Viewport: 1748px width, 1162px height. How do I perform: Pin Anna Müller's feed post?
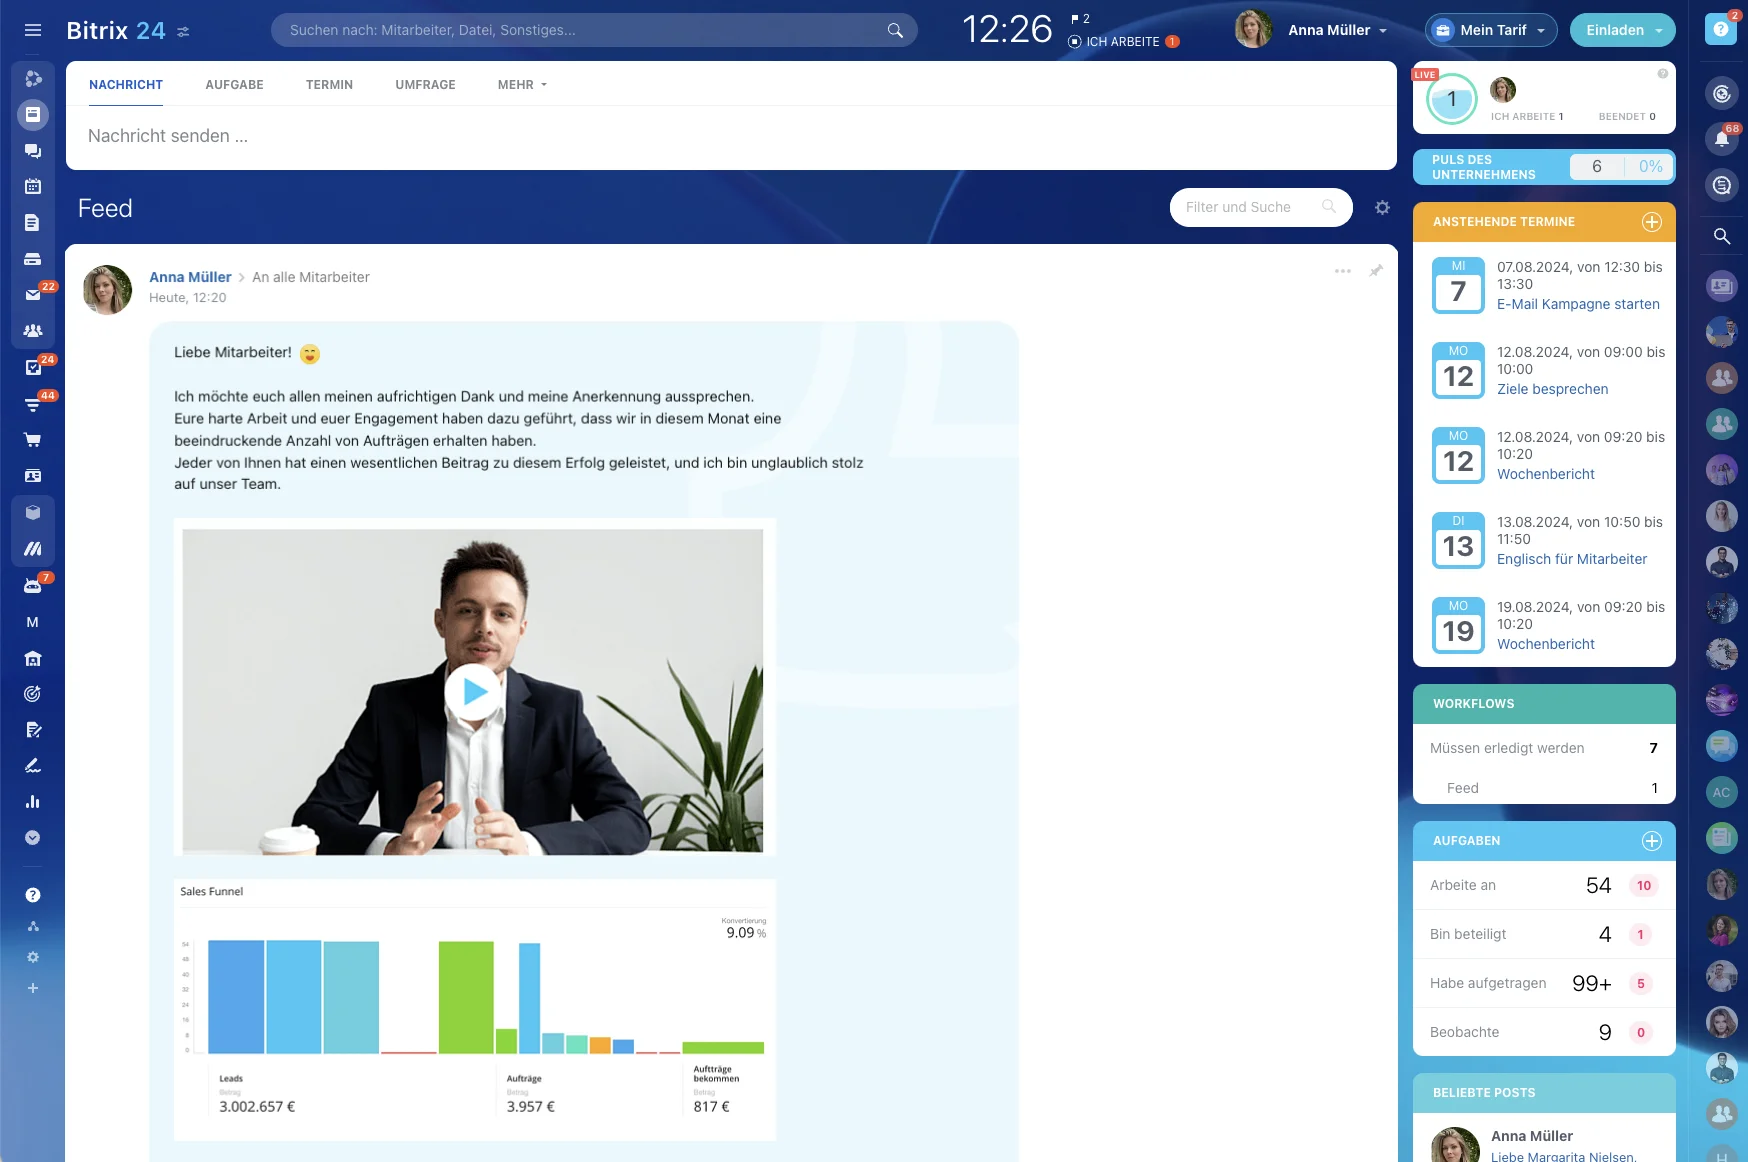1376,271
